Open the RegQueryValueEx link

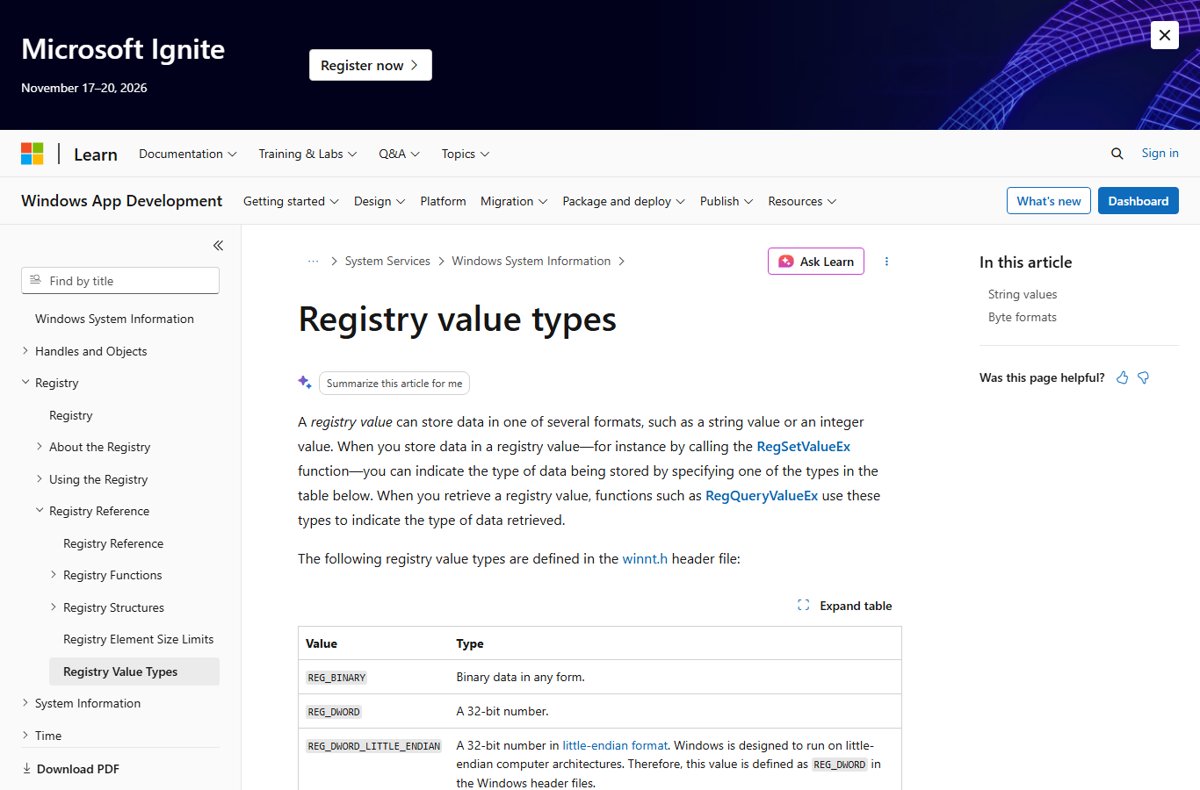pyautogui.click(x=761, y=495)
